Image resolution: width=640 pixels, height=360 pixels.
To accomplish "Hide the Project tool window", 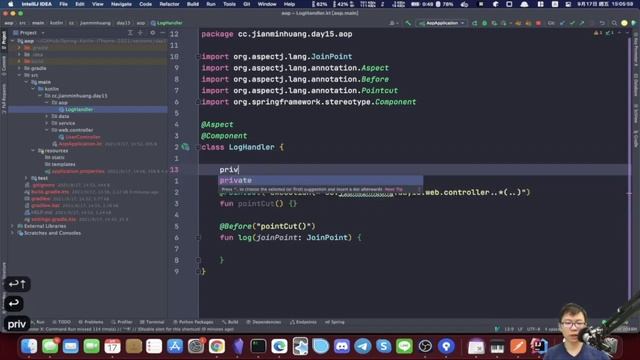I will tap(162, 33).
